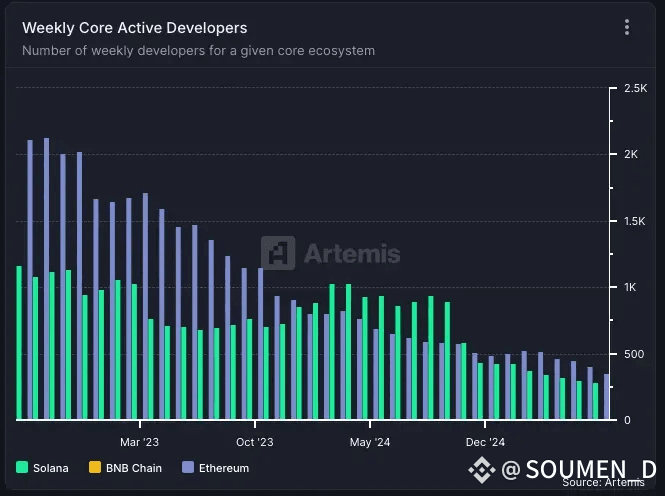Click the May '24 axis label
This screenshot has height=496, width=665.
pos(370,442)
